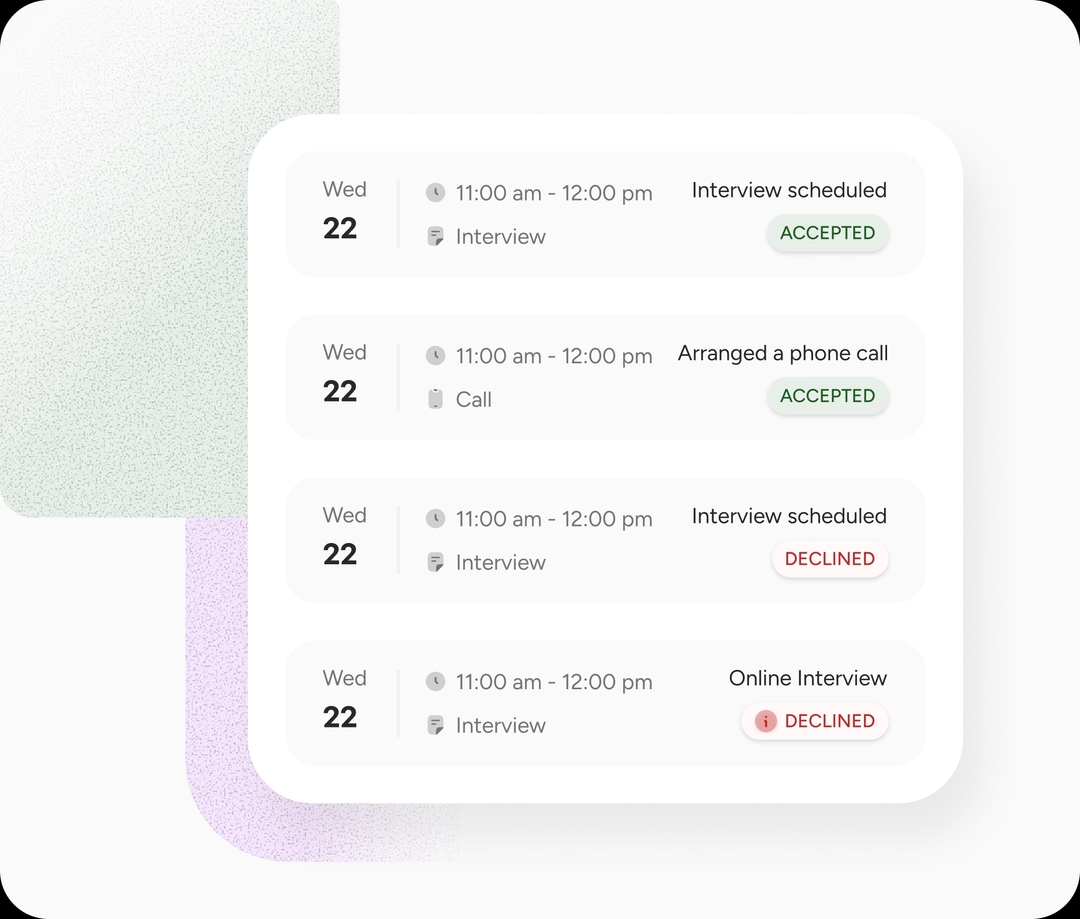Image resolution: width=1080 pixels, height=919 pixels.
Task: Click the Interview scheduled title of the declined card
Action: tap(788, 516)
